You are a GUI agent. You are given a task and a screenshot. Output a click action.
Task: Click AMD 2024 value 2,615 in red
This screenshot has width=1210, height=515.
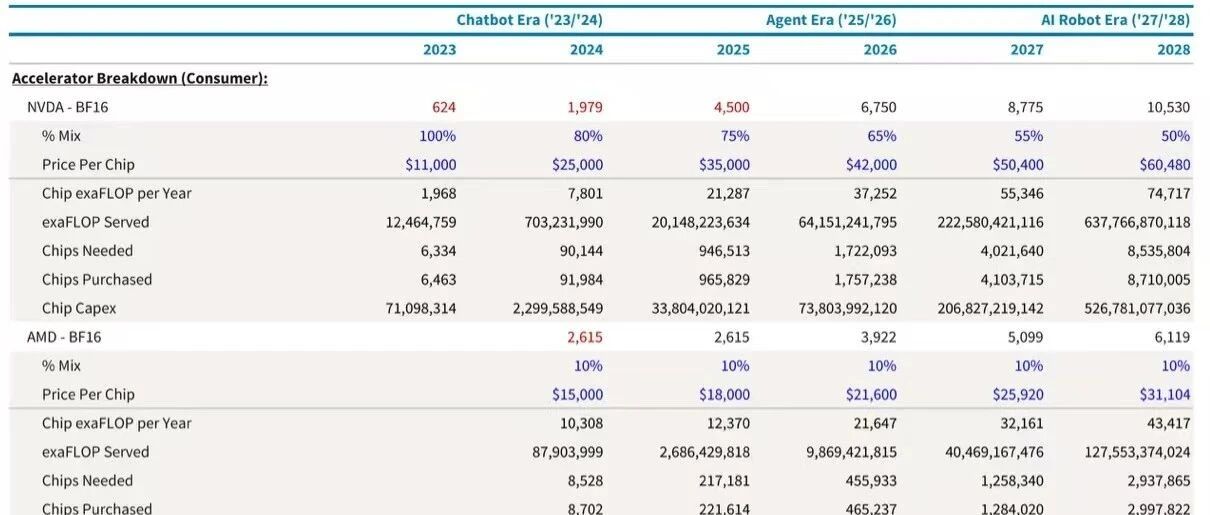tap(584, 337)
